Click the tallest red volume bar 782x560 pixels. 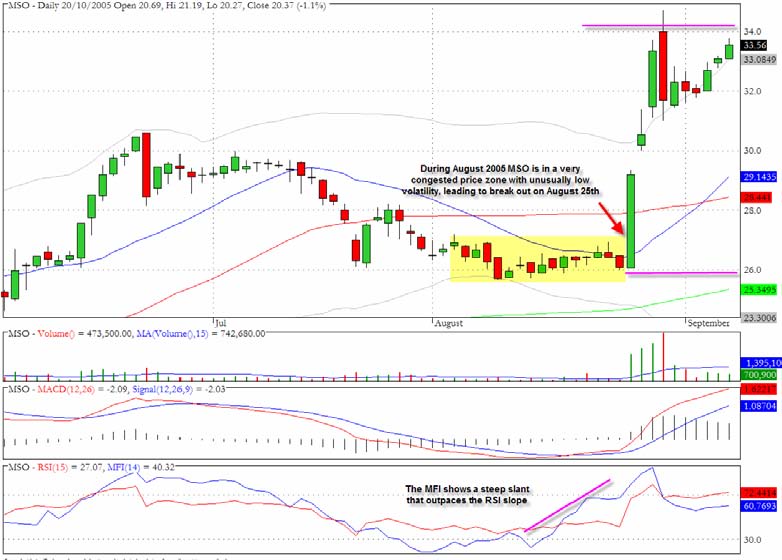coord(663,357)
